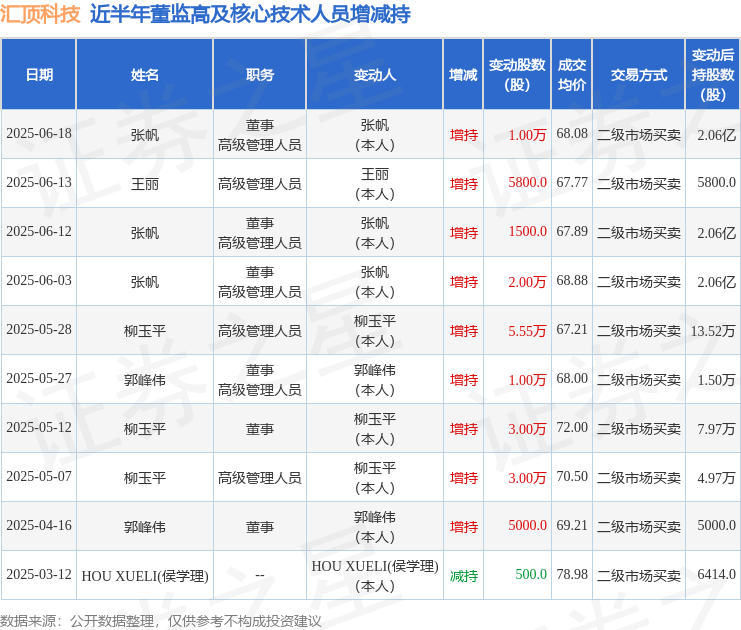Click the red share change 5000.0
Viewport: 741px width, 630px height.
(x=527, y=526)
